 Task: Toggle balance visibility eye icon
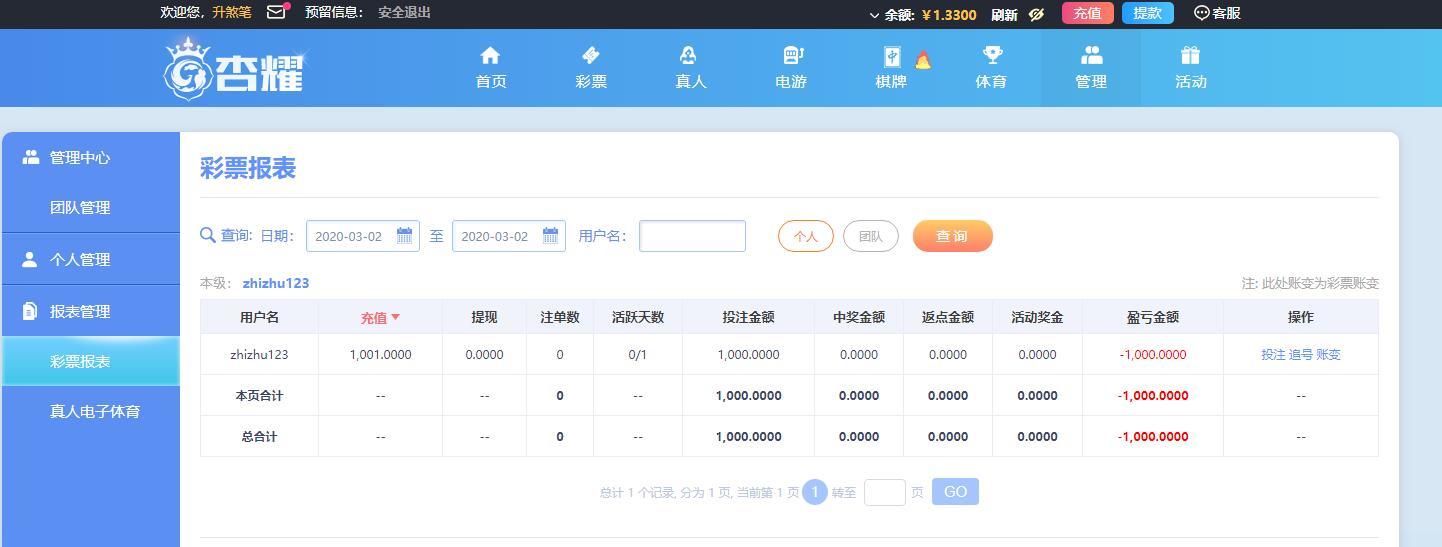pos(1037,14)
